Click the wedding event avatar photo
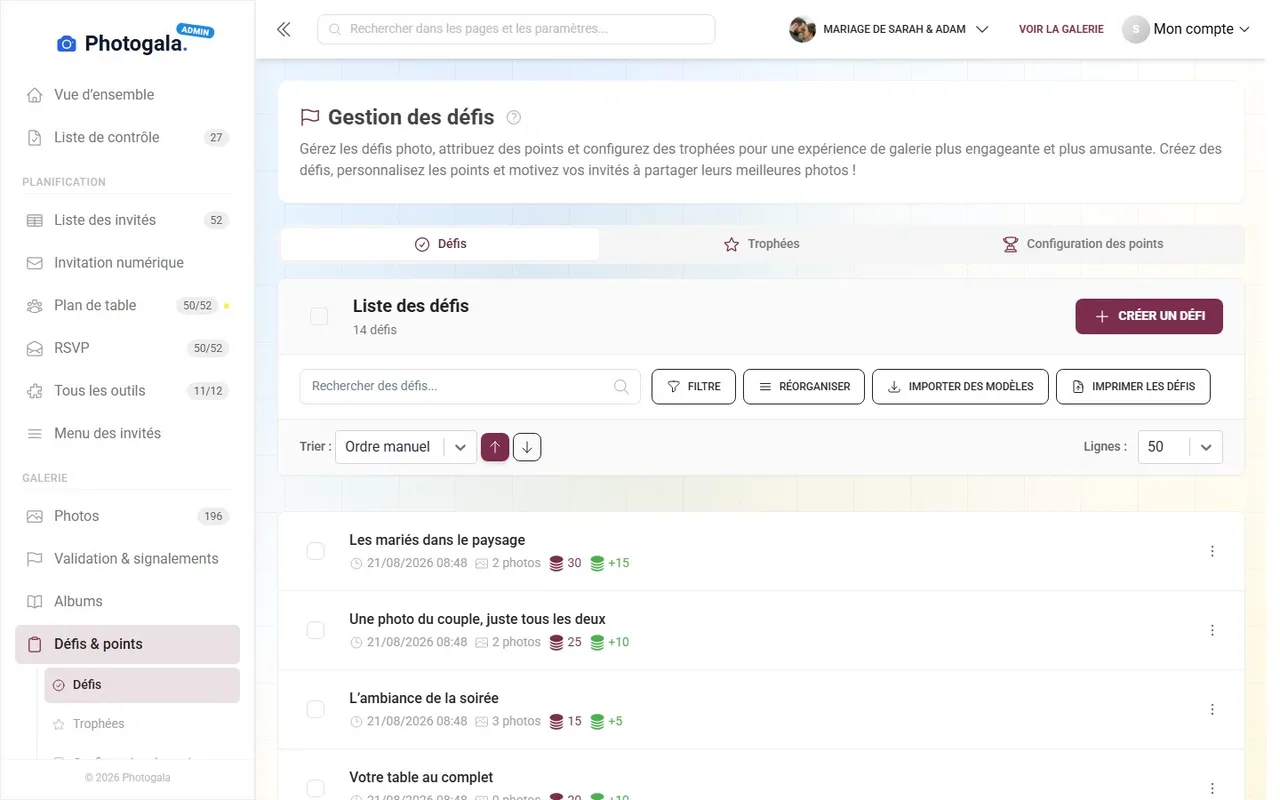This screenshot has width=1280, height=800. click(802, 29)
